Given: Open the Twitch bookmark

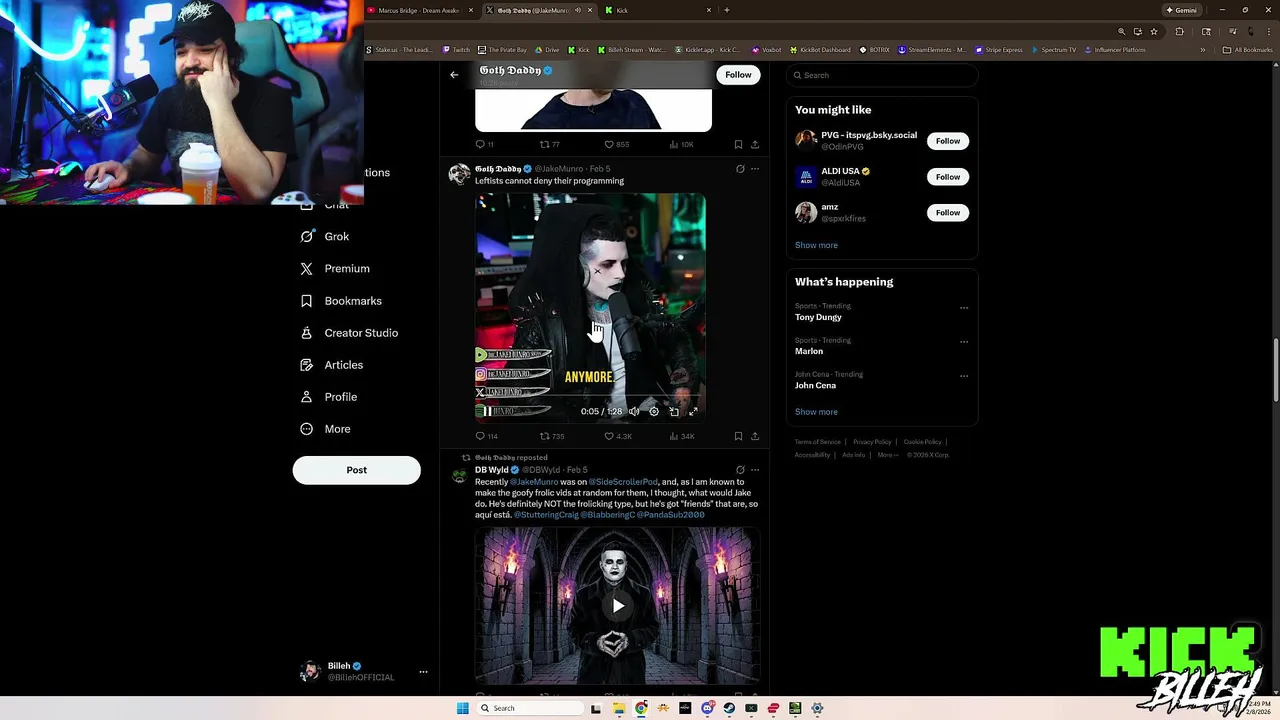Looking at the screenshot, I should click(x=456, y=50).
